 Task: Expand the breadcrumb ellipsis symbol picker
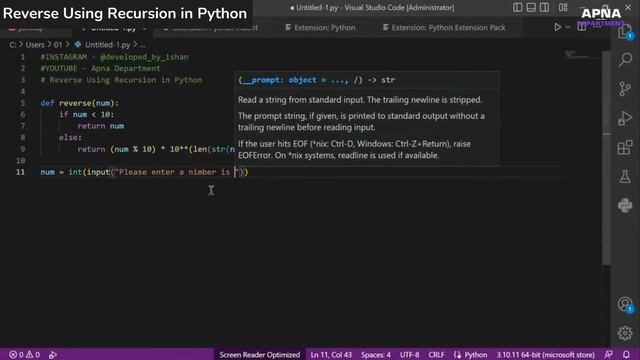click(x=142, y=45)
